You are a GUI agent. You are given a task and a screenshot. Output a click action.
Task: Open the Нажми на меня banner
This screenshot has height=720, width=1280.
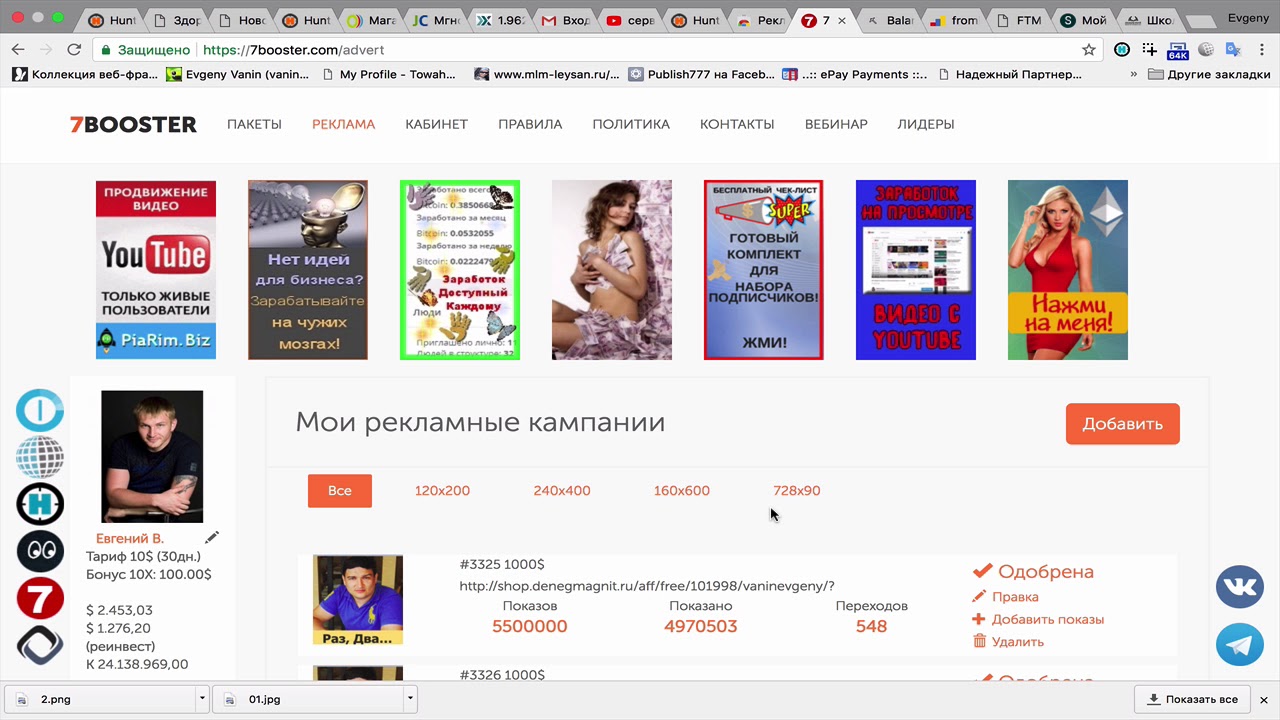[x=1068, y=270]
